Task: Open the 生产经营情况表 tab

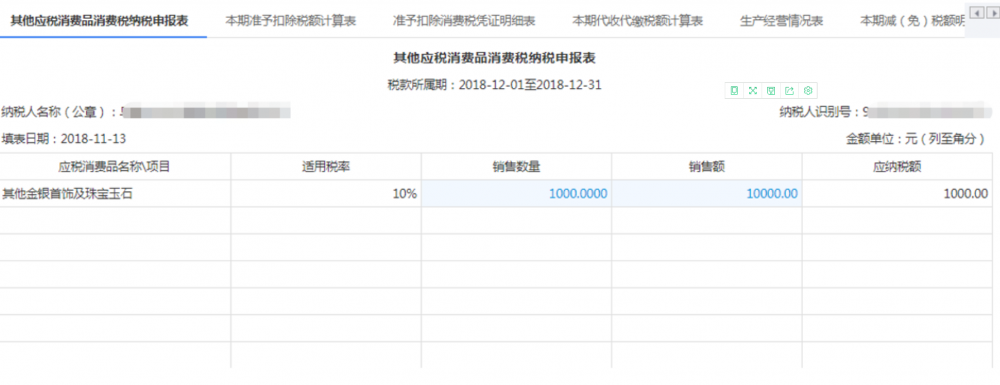Action: pos(782,20)
